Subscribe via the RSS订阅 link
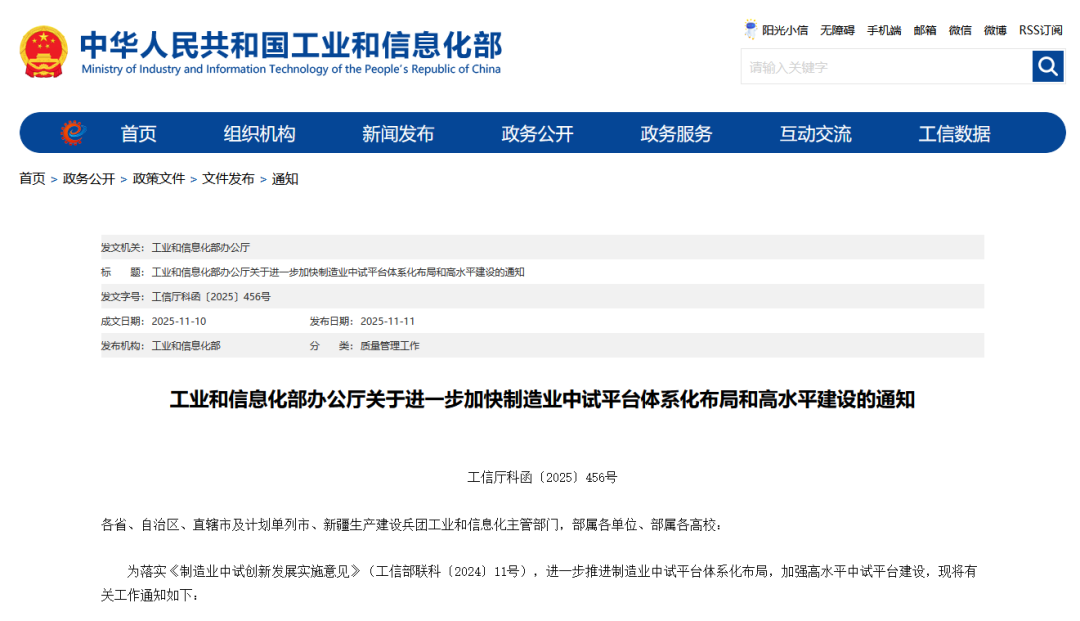The image size is (1080, 621). pos(1038,30)
